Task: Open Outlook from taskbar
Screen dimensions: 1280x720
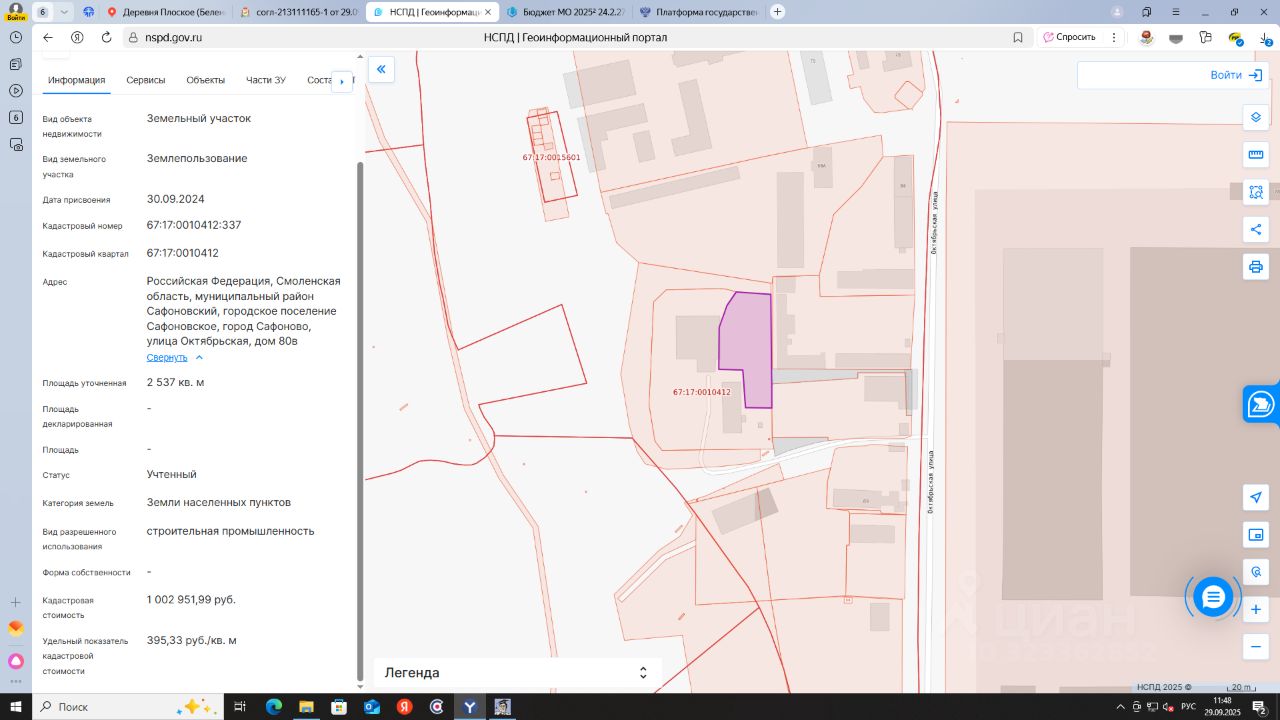Action: point(372,707)
